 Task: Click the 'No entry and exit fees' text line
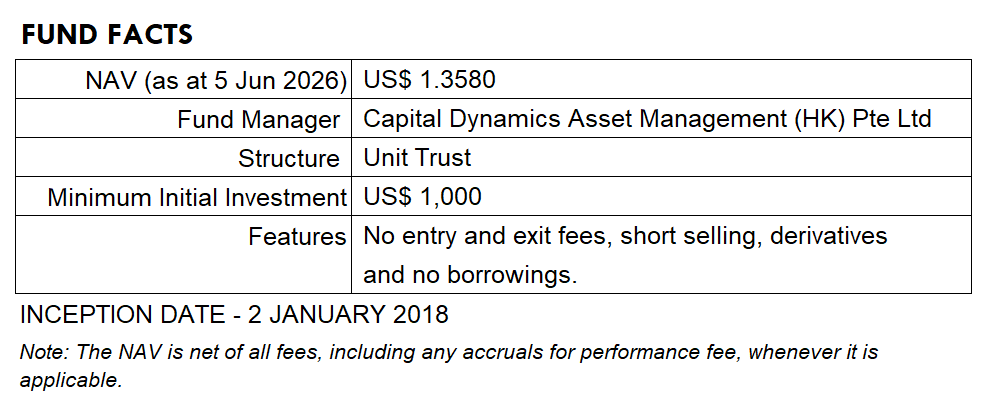click(x=625, y=236)
